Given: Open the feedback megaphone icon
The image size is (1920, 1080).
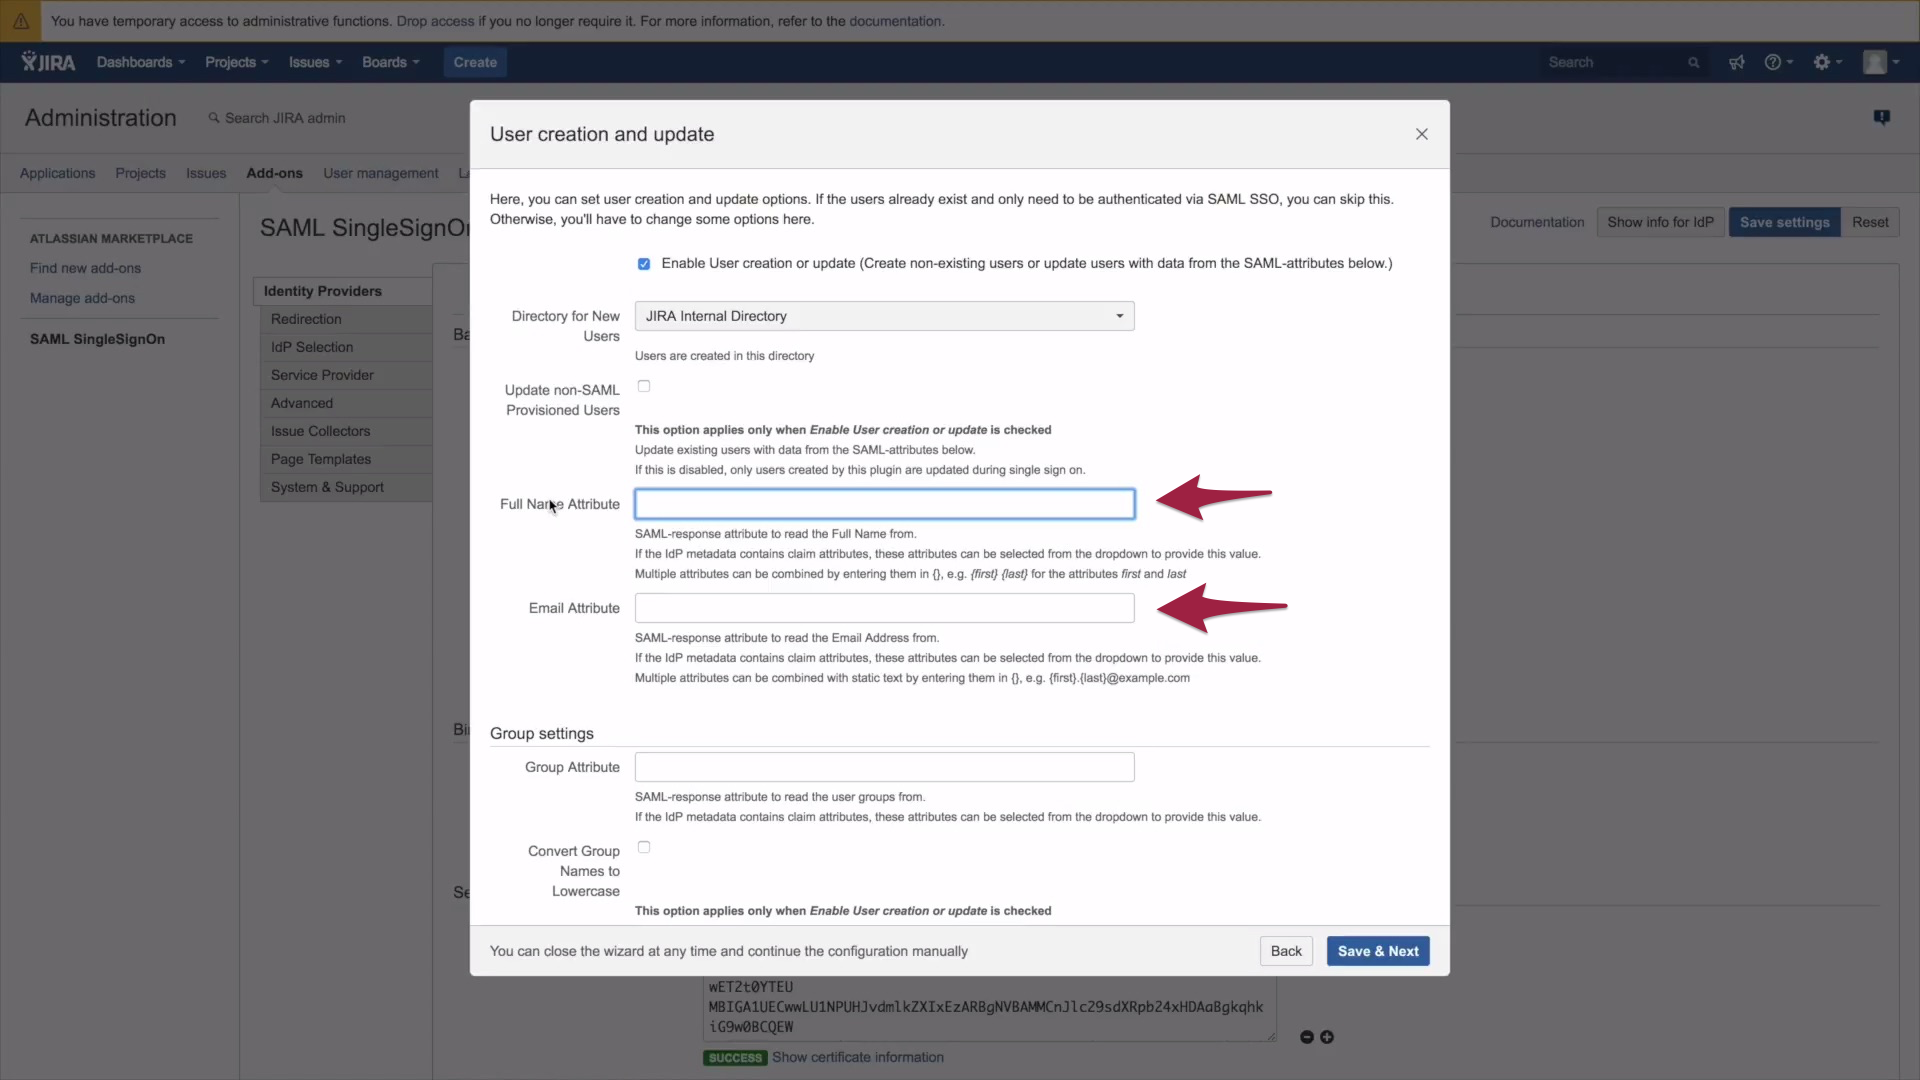Looking at the screenshot, I should (1736, 62).
